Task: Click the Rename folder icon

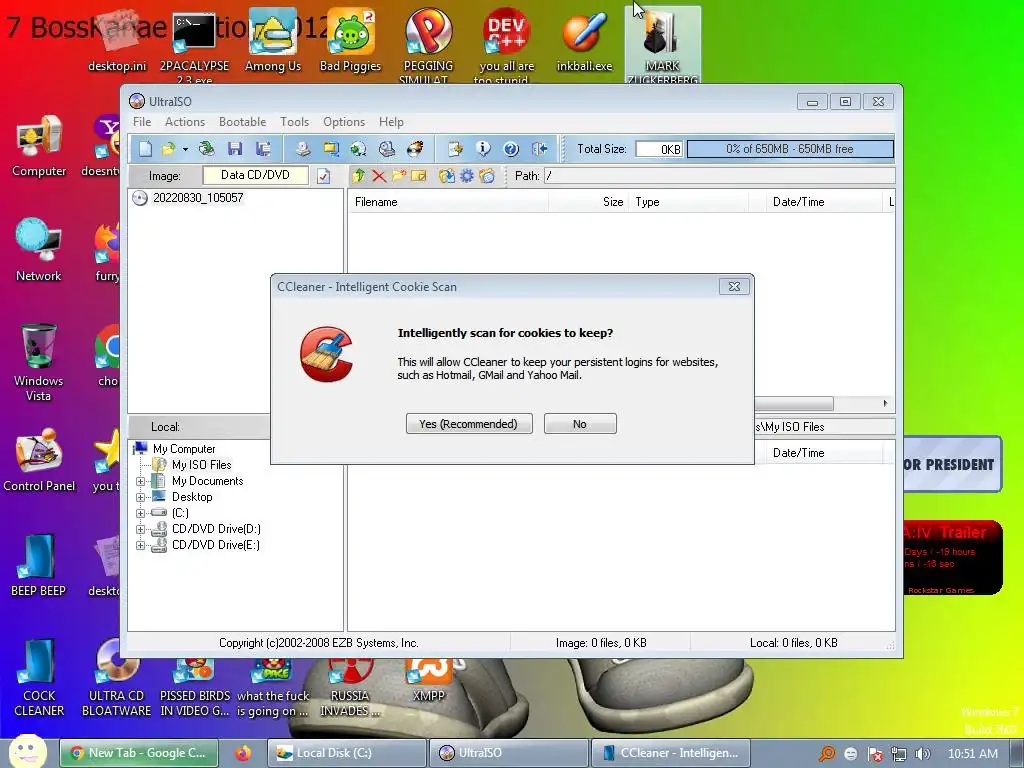Action: coord(419,176)
